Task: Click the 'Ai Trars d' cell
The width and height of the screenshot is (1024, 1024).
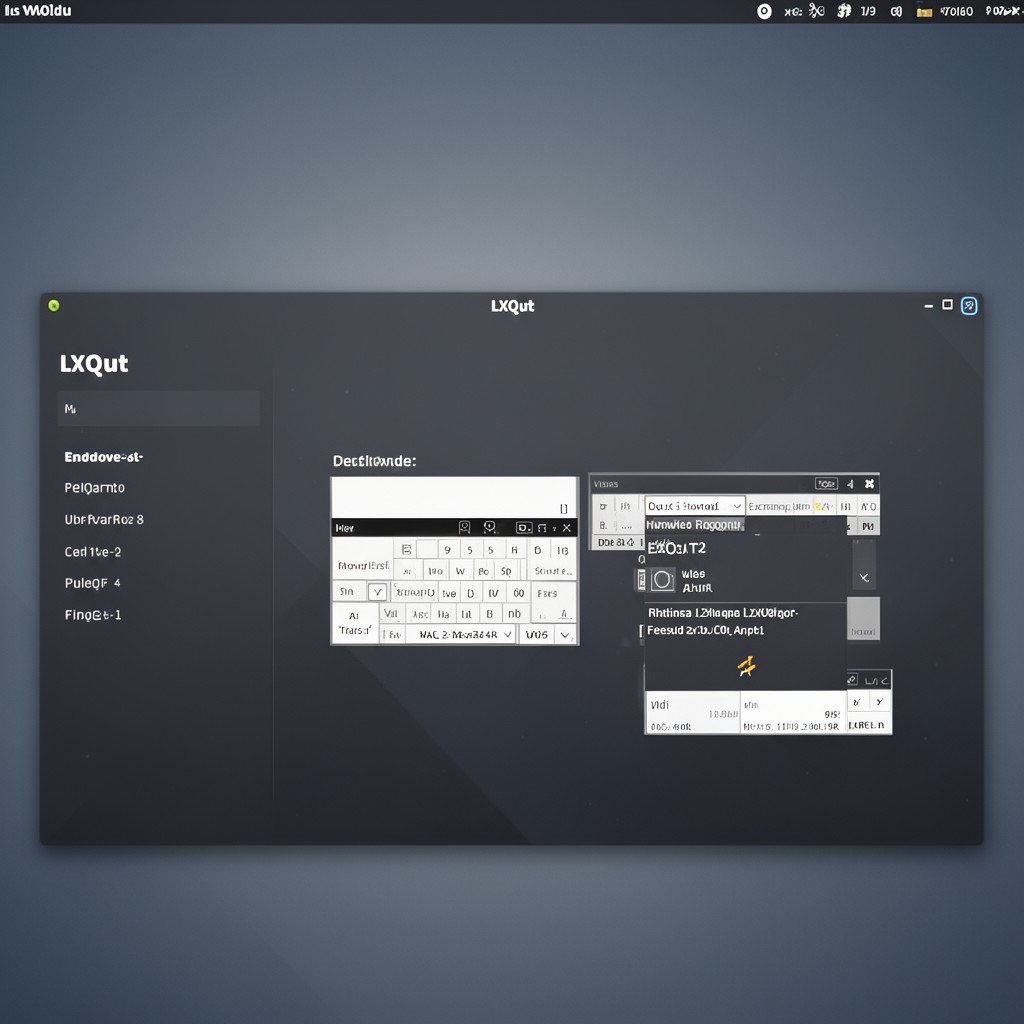Action: pos(355,624)
